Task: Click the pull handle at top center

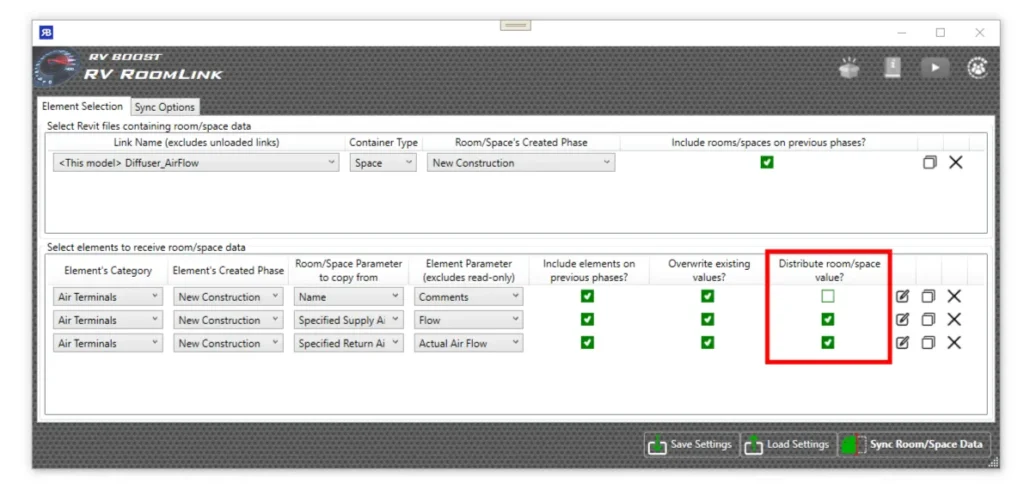Action: 515,25
